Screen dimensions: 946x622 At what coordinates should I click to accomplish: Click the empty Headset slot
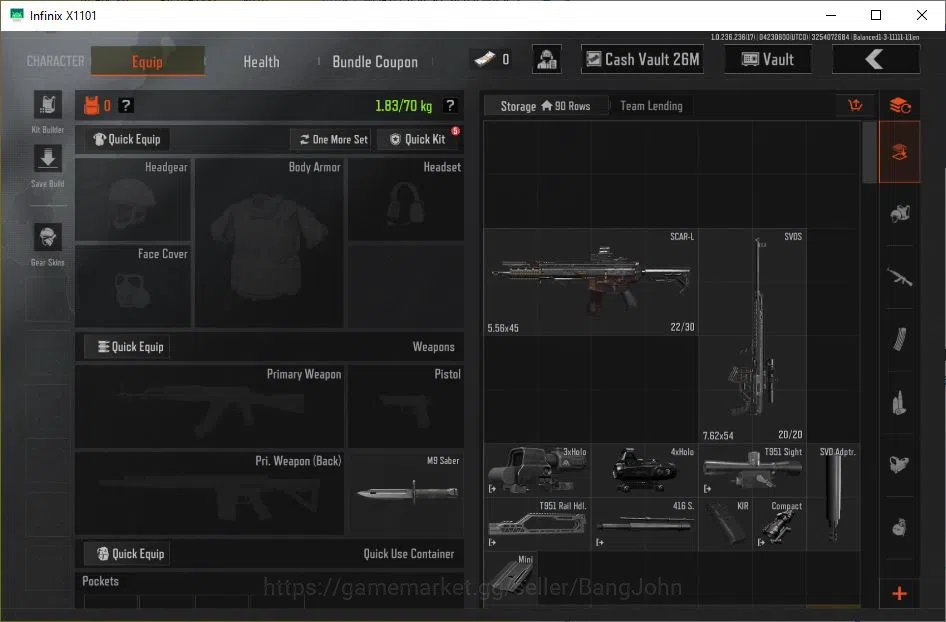tap(406, 200)
